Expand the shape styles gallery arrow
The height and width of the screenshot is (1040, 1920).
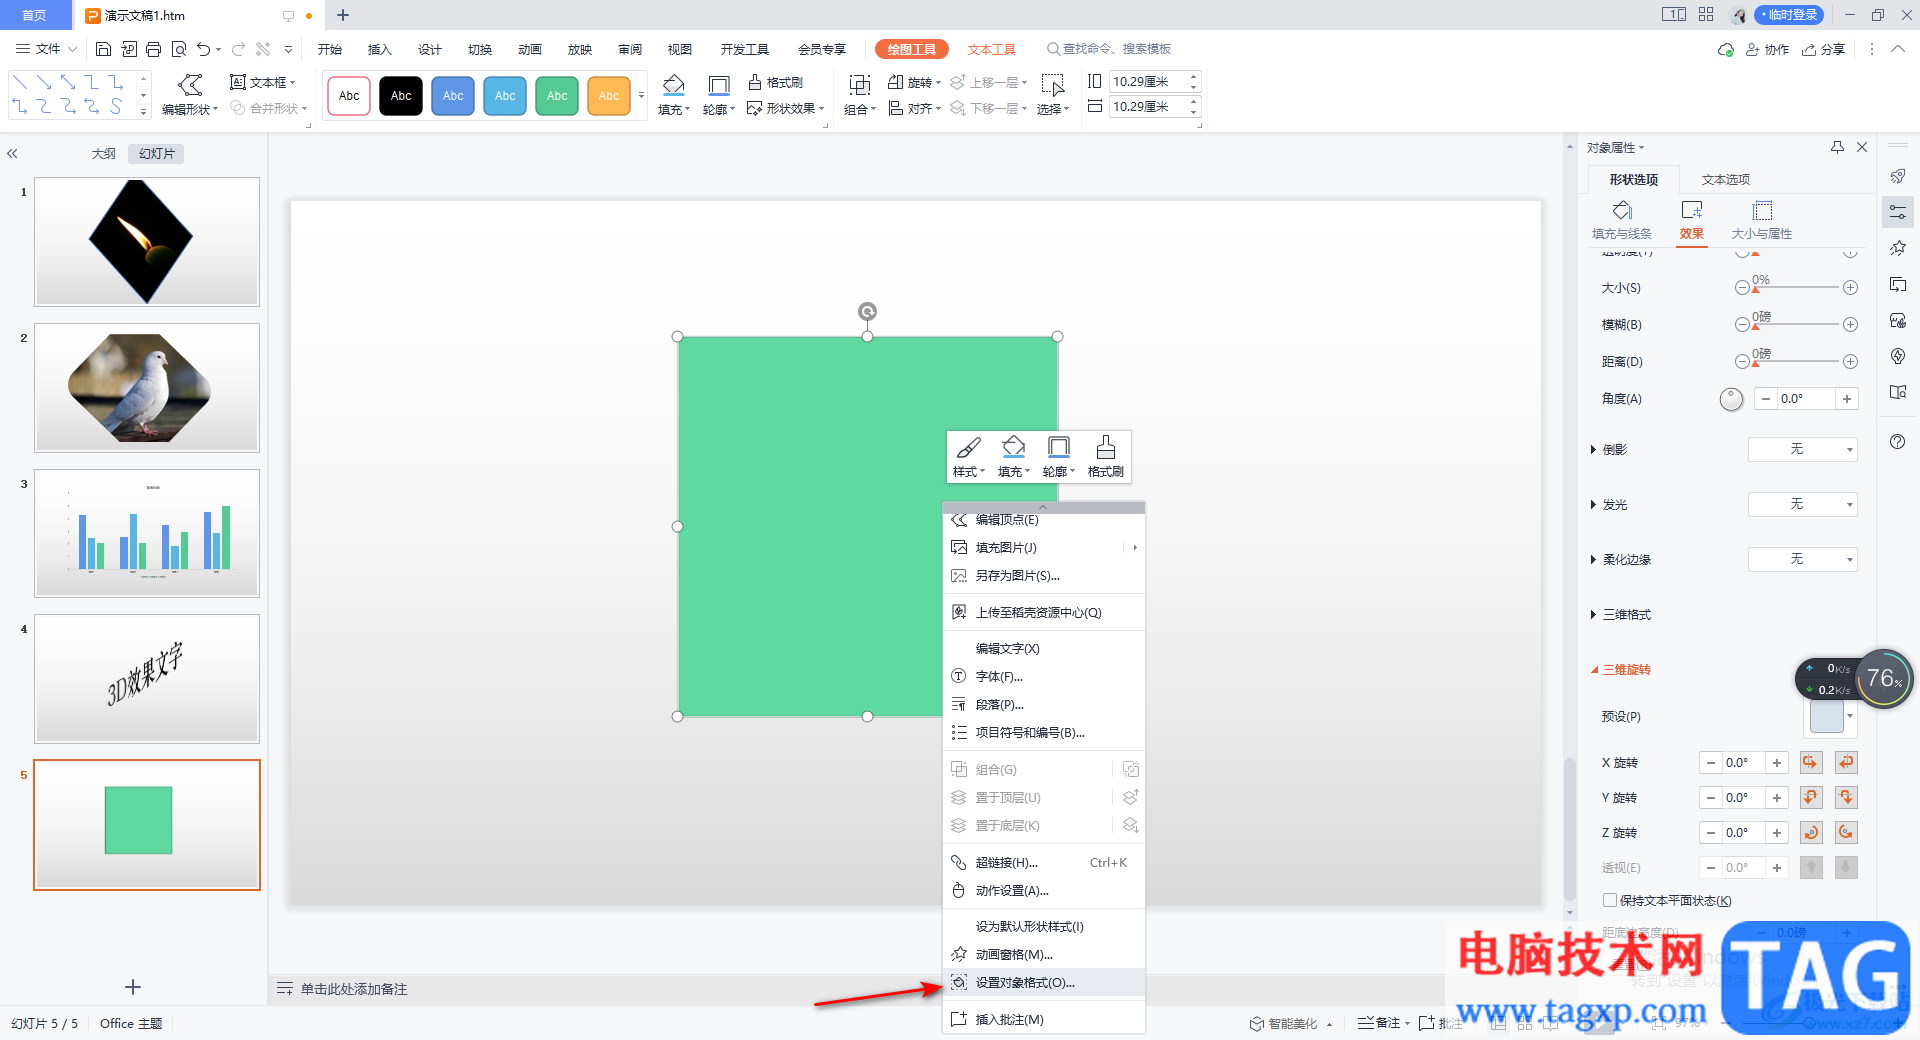point(641,95)
